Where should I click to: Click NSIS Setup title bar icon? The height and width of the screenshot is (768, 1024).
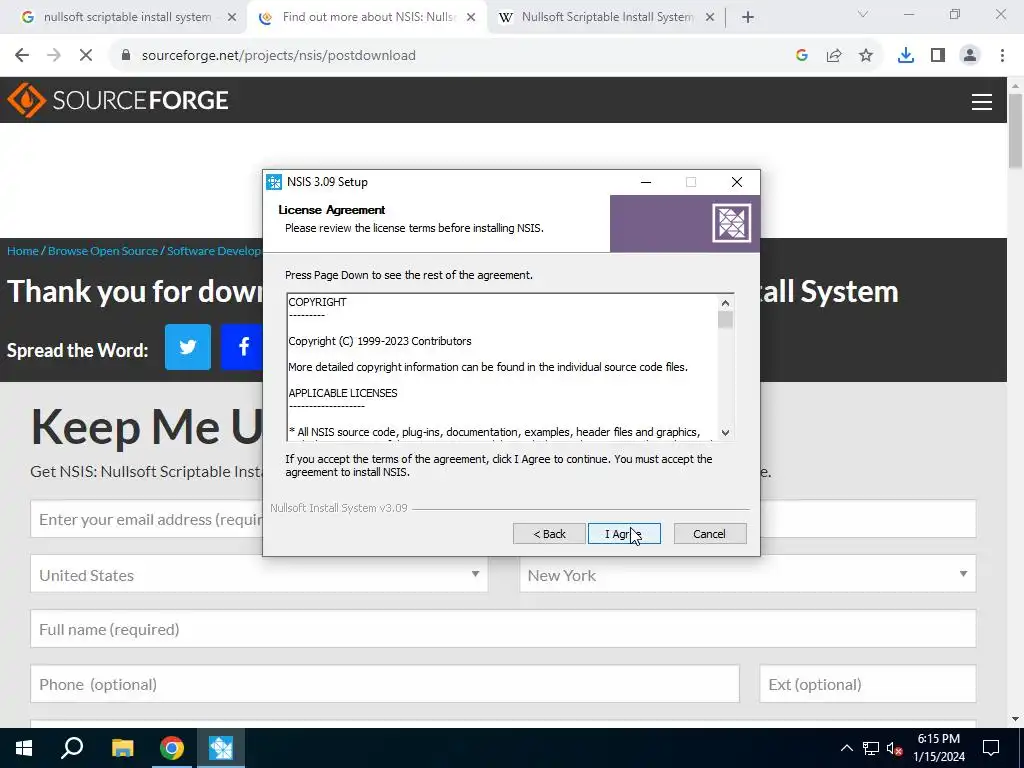pos(274,182)
